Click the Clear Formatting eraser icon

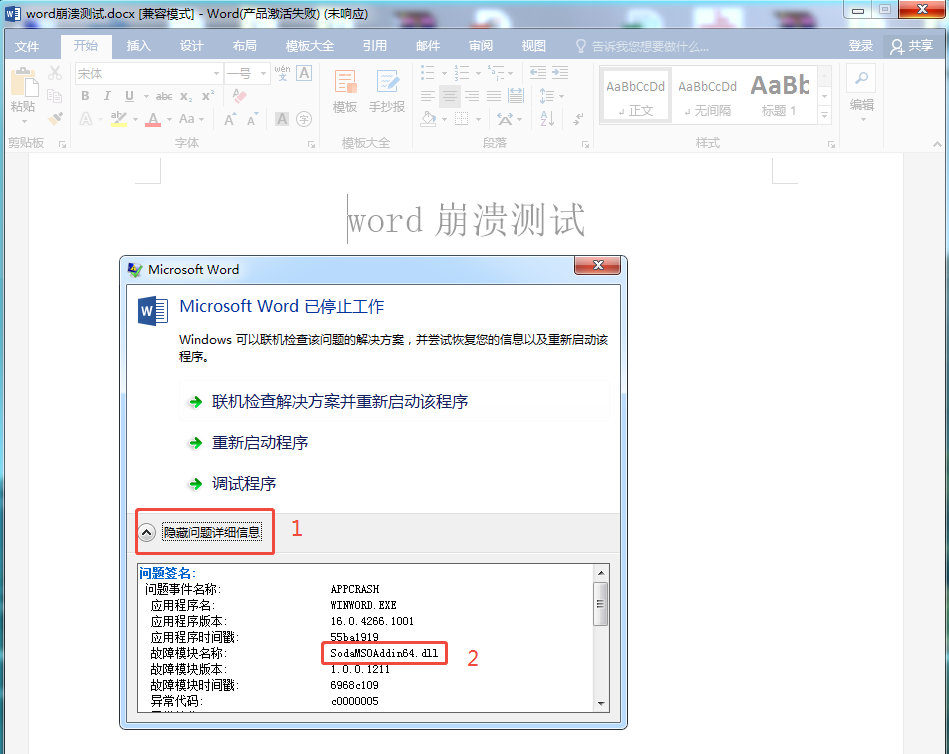click(239, 96)
